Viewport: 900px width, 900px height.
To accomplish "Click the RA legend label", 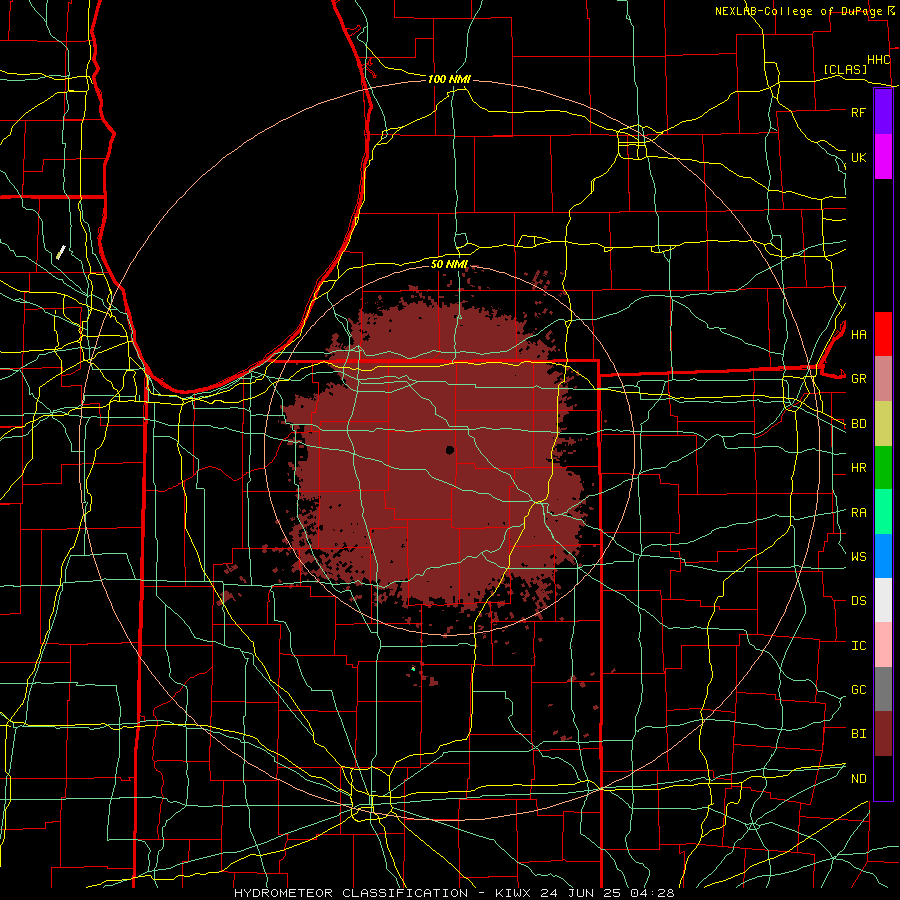I will point(858,513).
